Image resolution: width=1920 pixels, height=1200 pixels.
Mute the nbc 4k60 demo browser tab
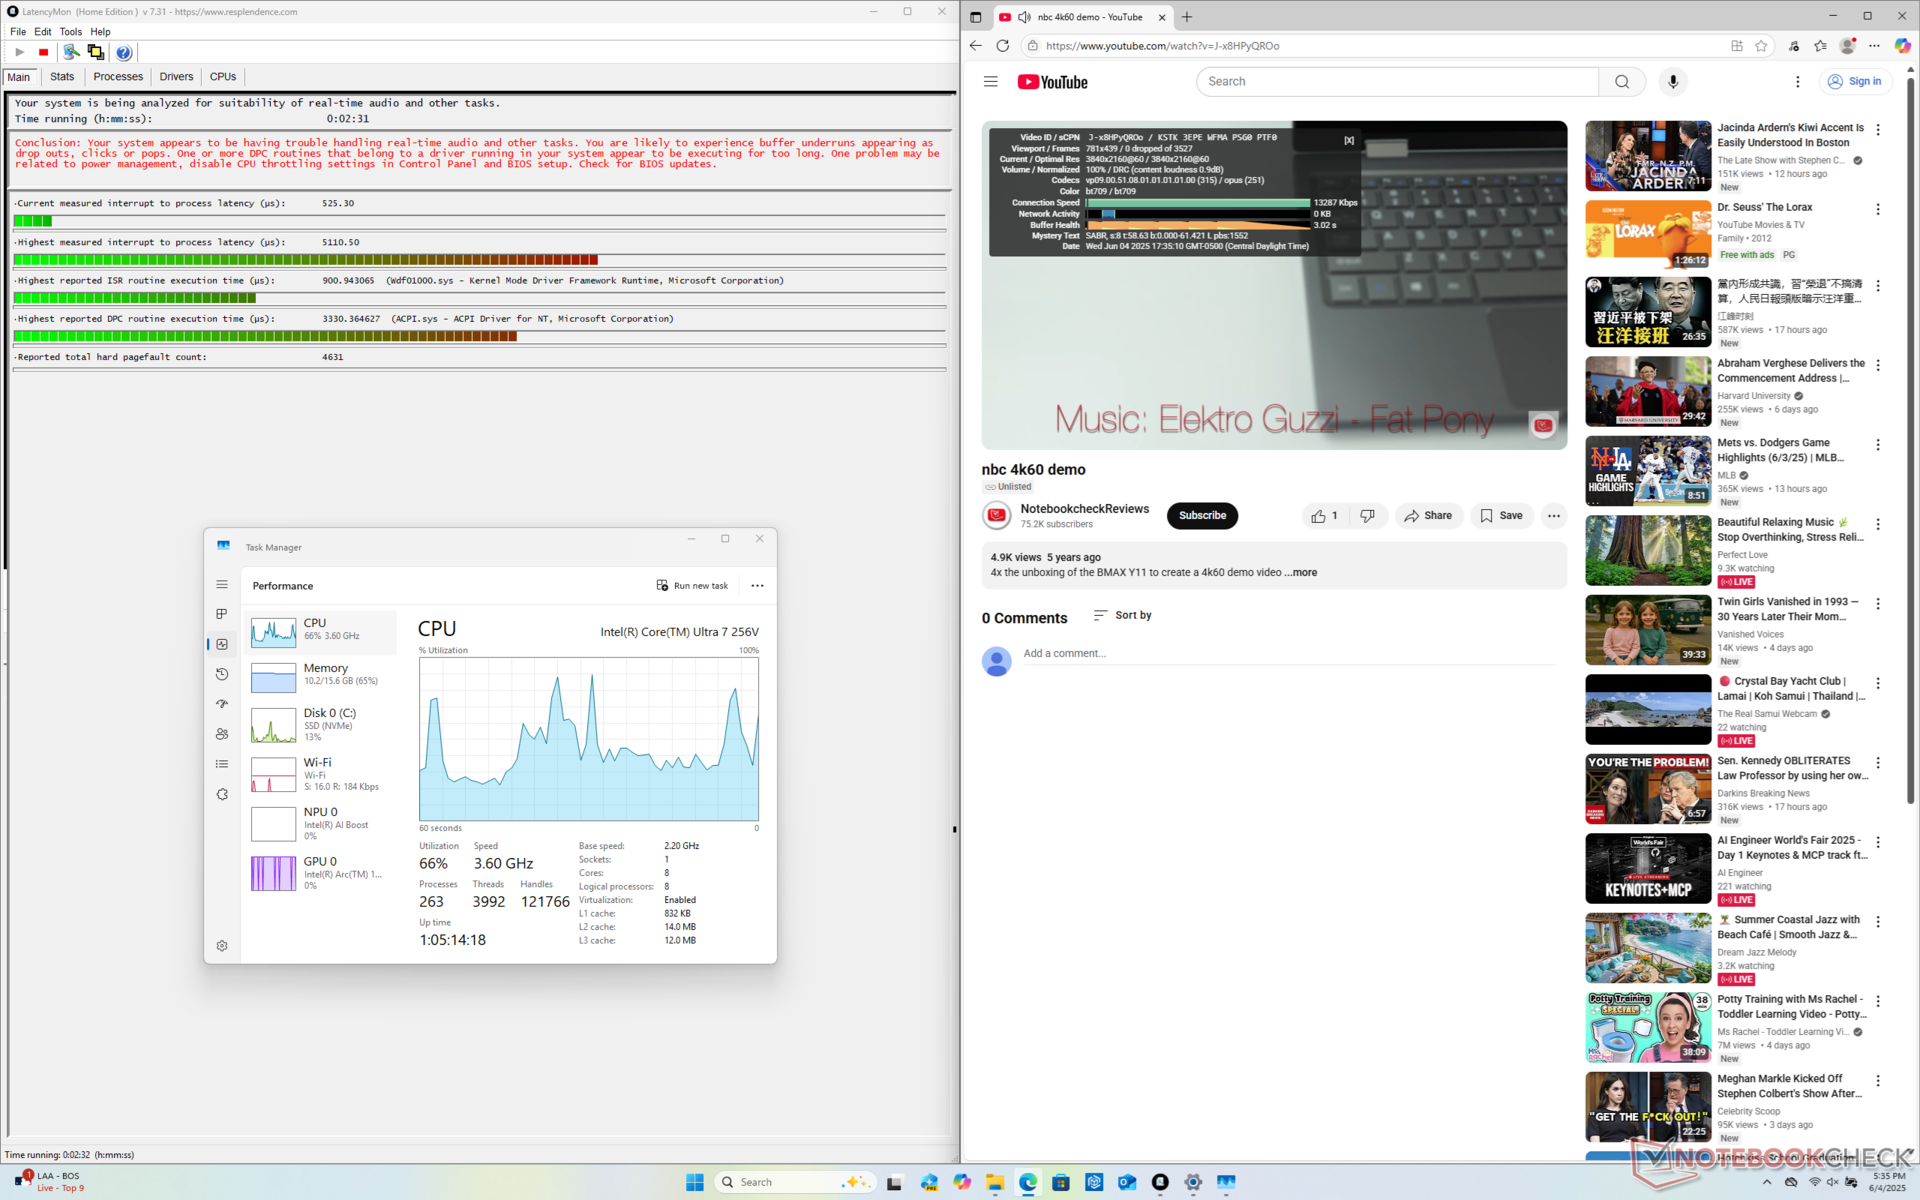click(x=1024, y=17)
